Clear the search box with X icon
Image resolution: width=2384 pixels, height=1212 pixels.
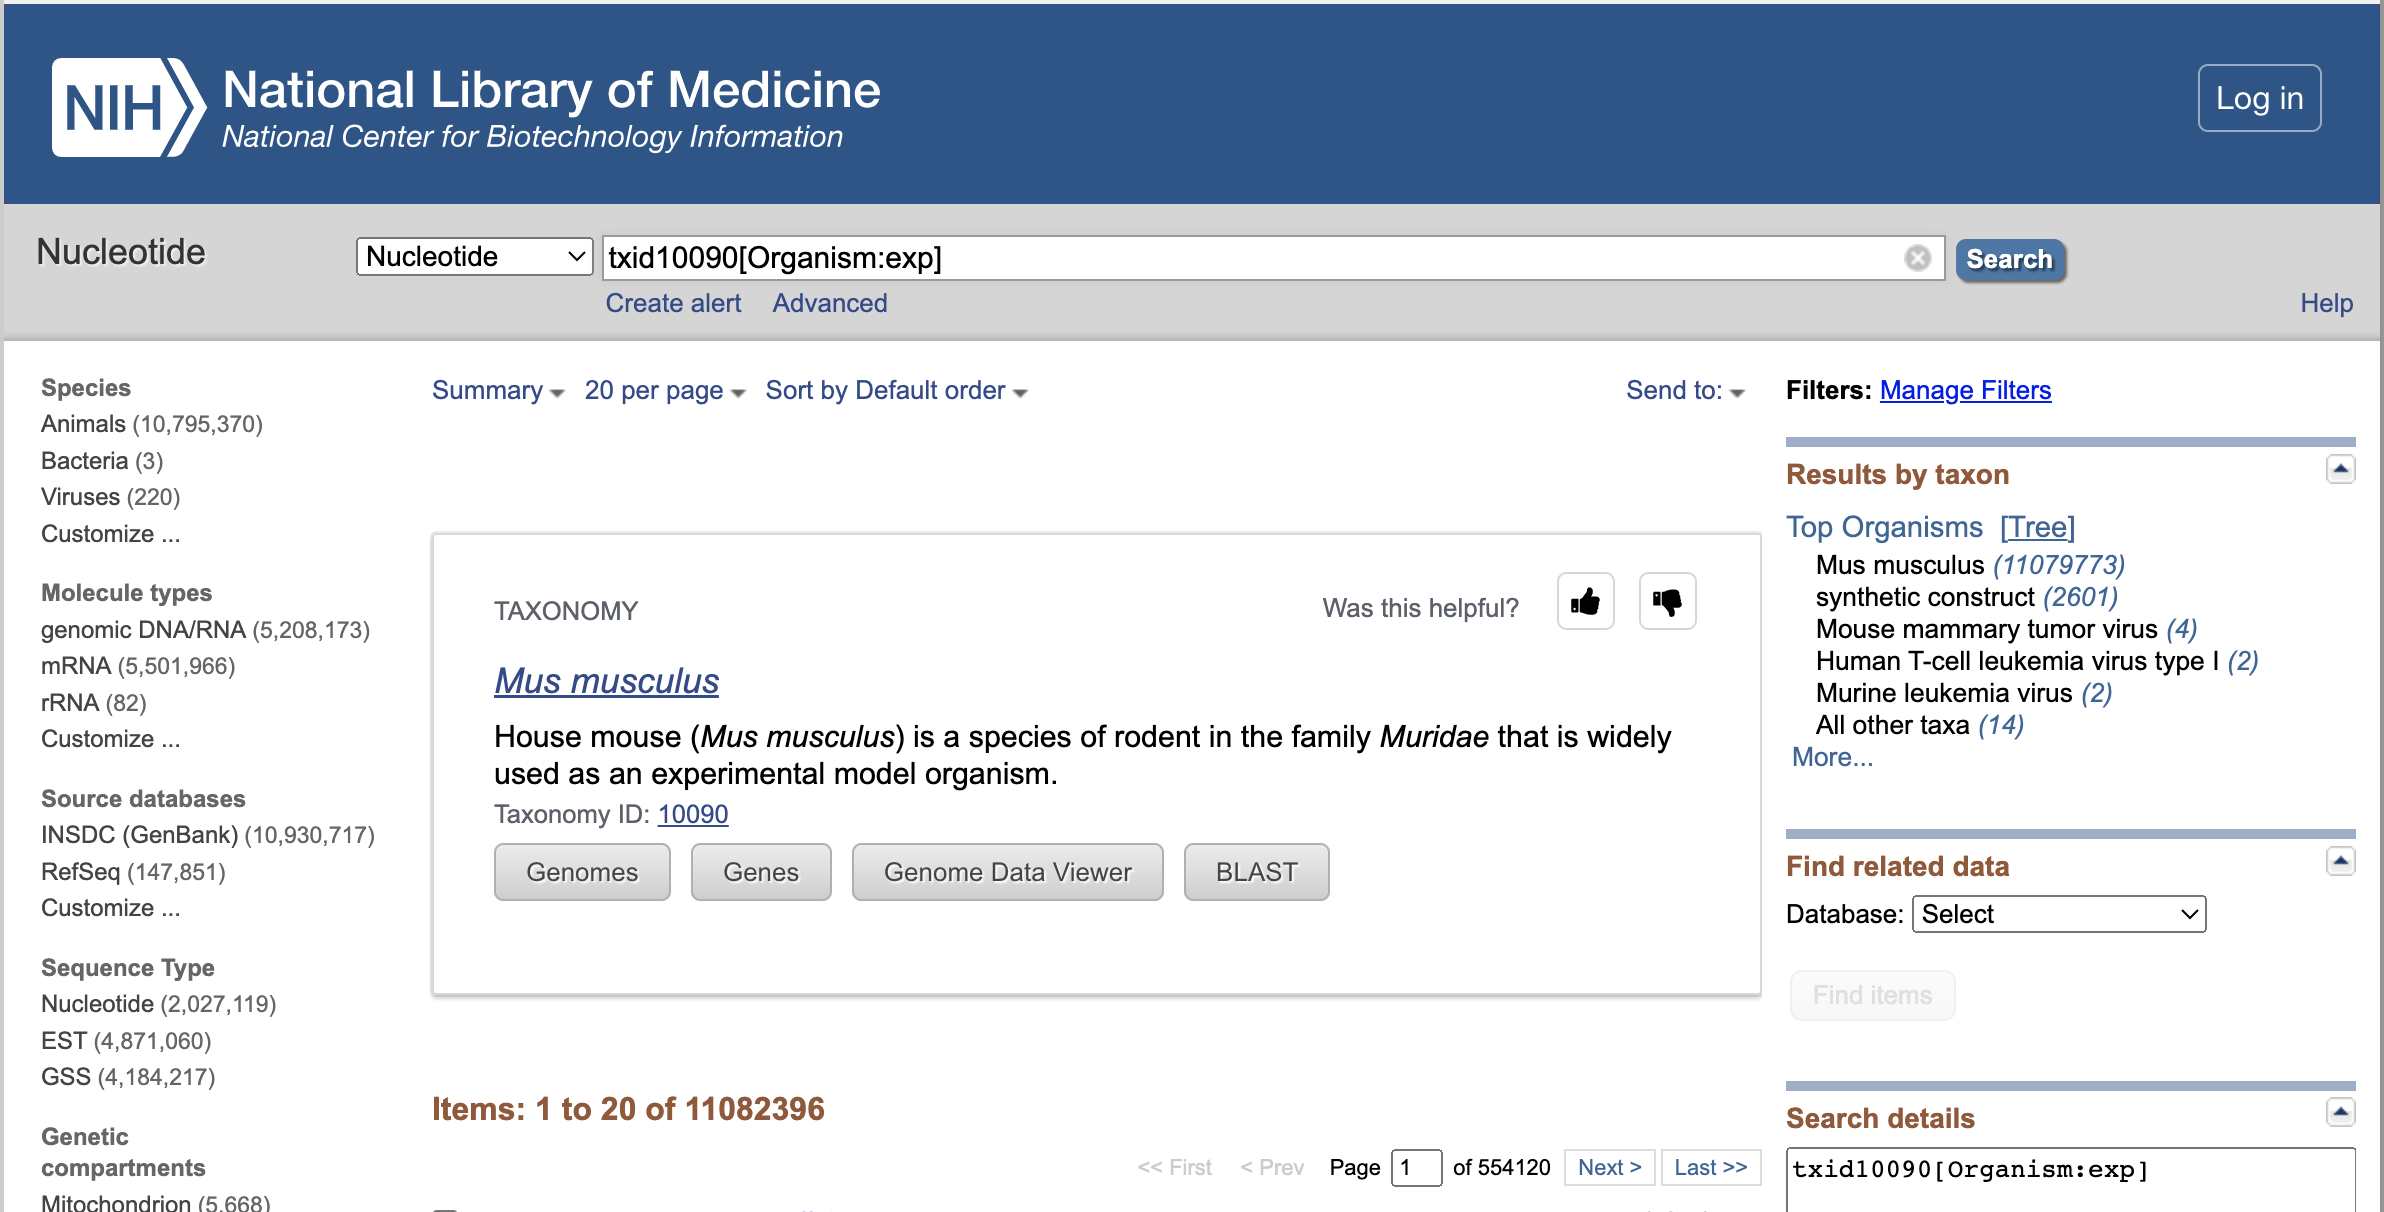(1917, 258)
